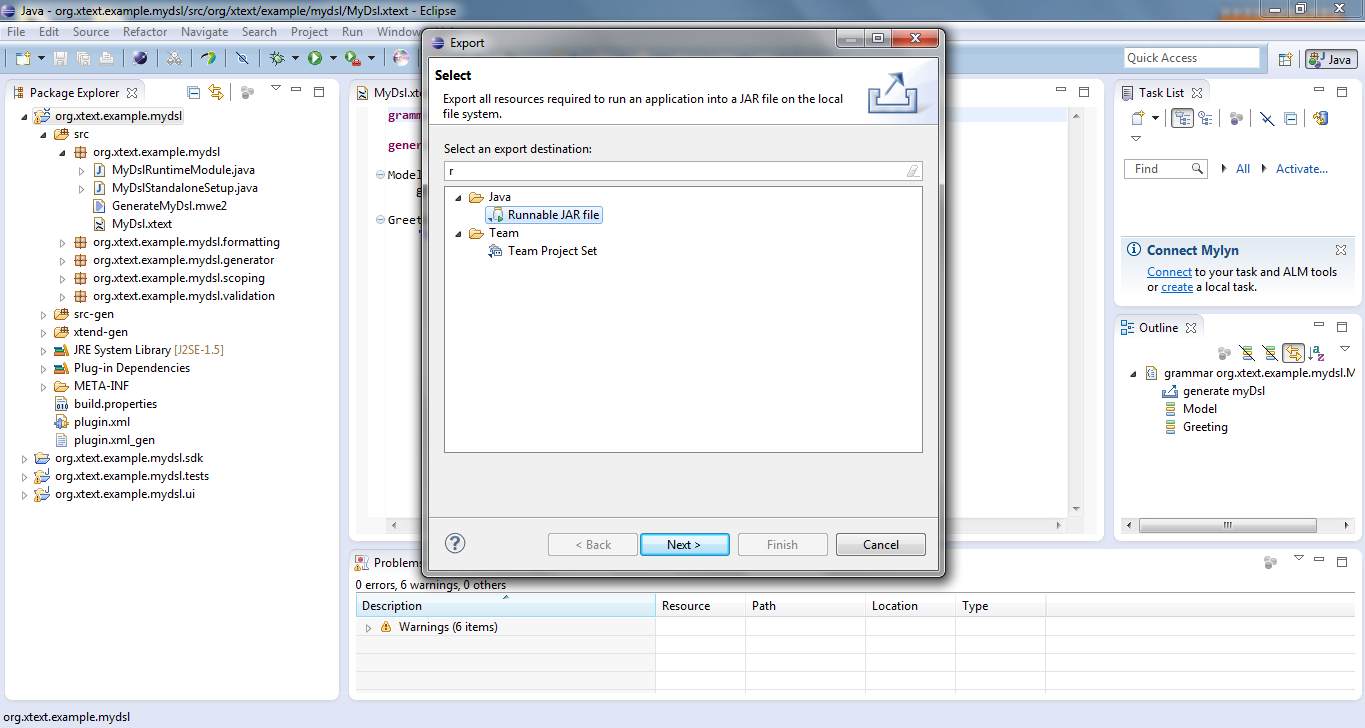The width and height of the screenshot is (1365, 728).
Task: Toggle first hide-rules filter in Outline
Action: tap(1246, 352)
